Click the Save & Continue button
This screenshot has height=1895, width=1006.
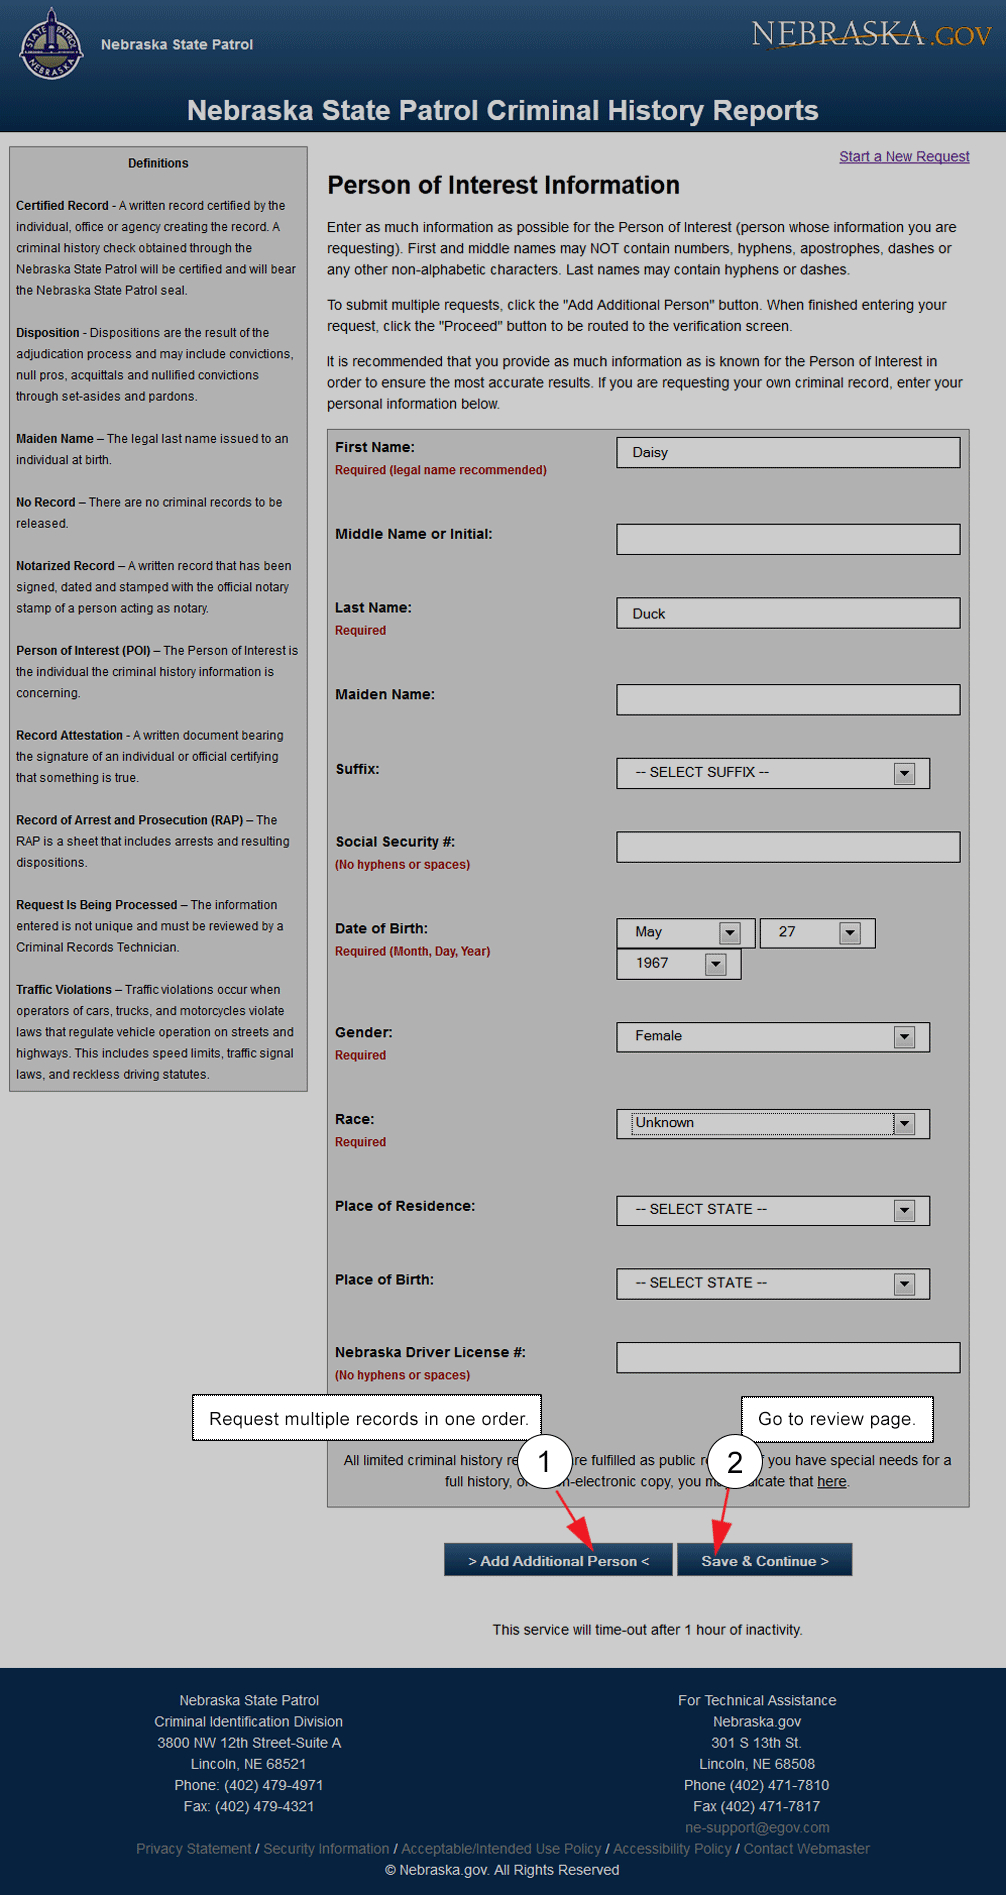point(765,1560)
